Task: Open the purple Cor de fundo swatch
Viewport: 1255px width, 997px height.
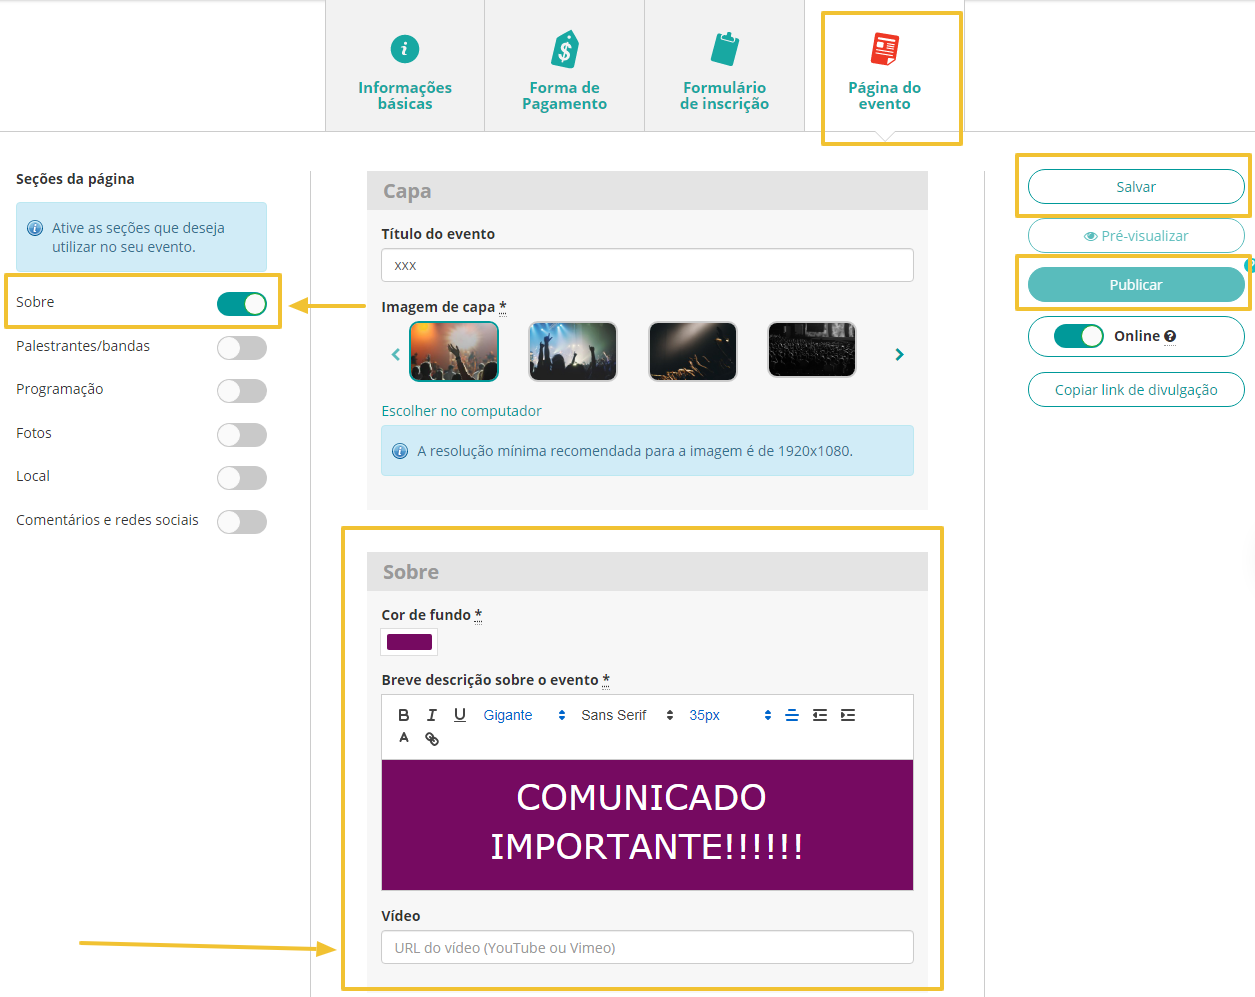Action: tap(409, 642)
